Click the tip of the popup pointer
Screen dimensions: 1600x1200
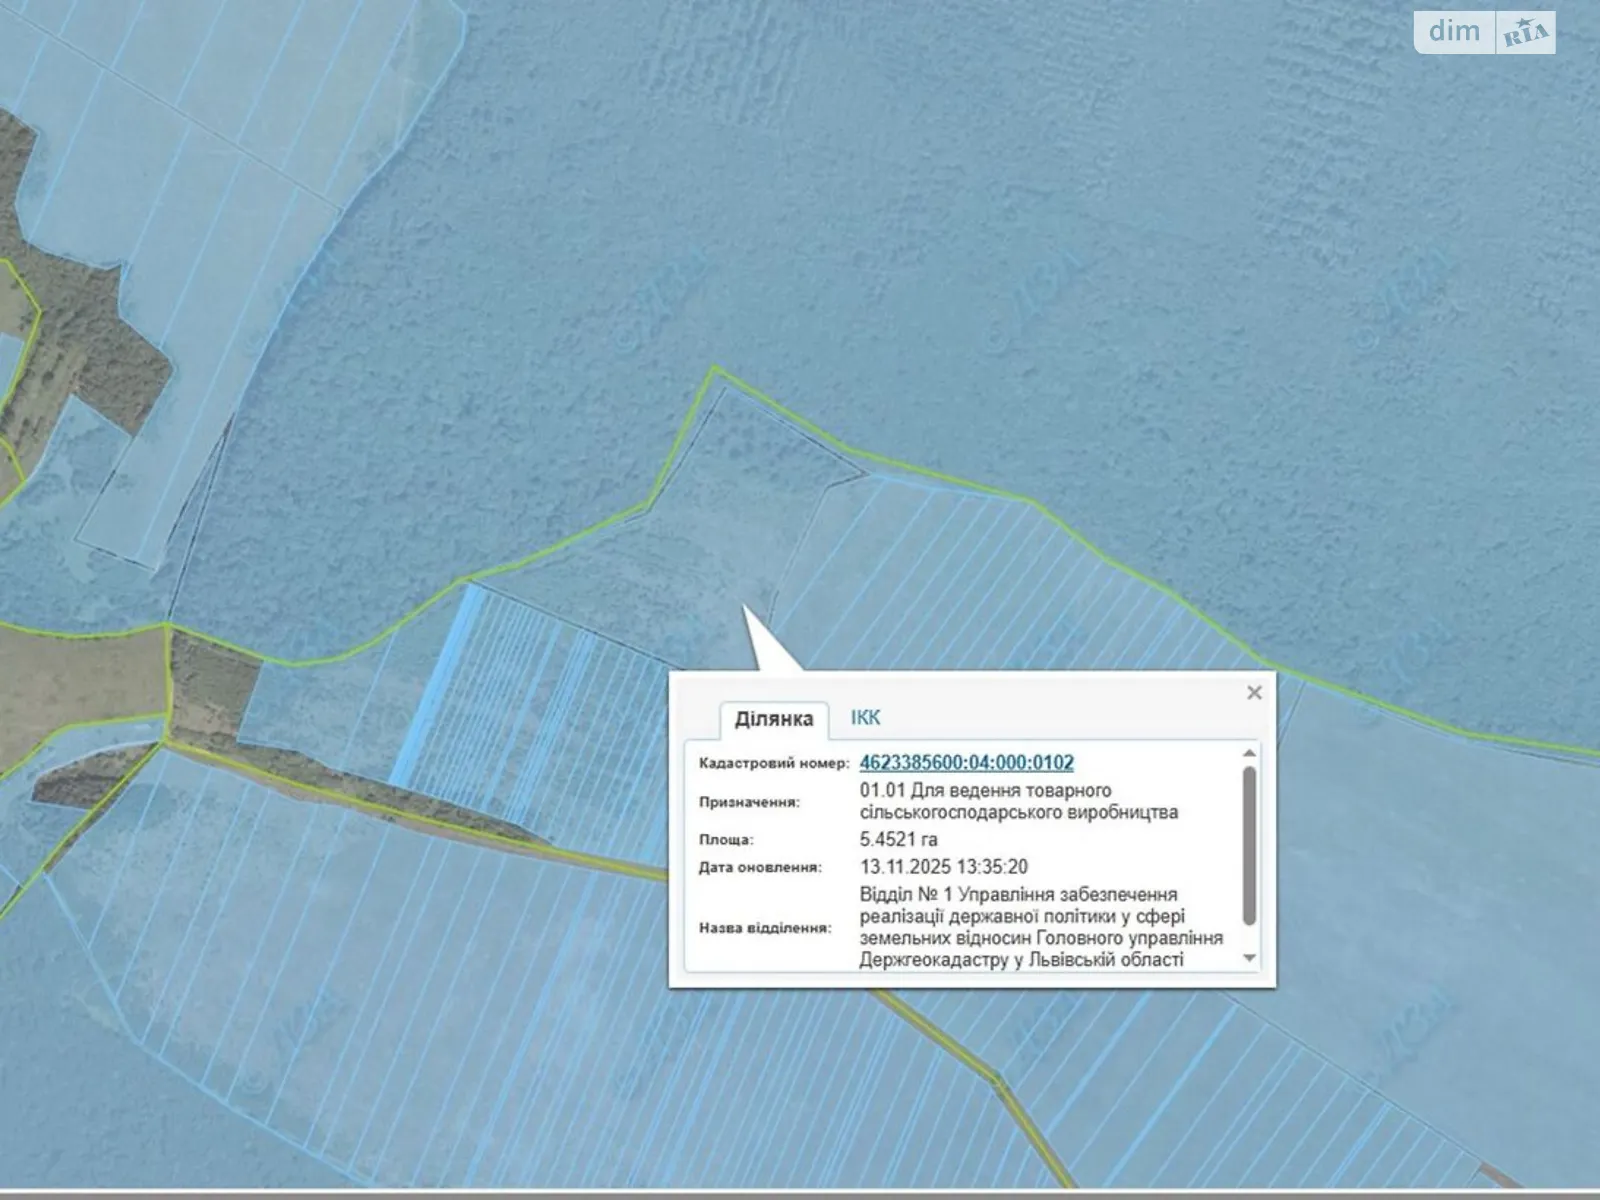coord(744,607)
